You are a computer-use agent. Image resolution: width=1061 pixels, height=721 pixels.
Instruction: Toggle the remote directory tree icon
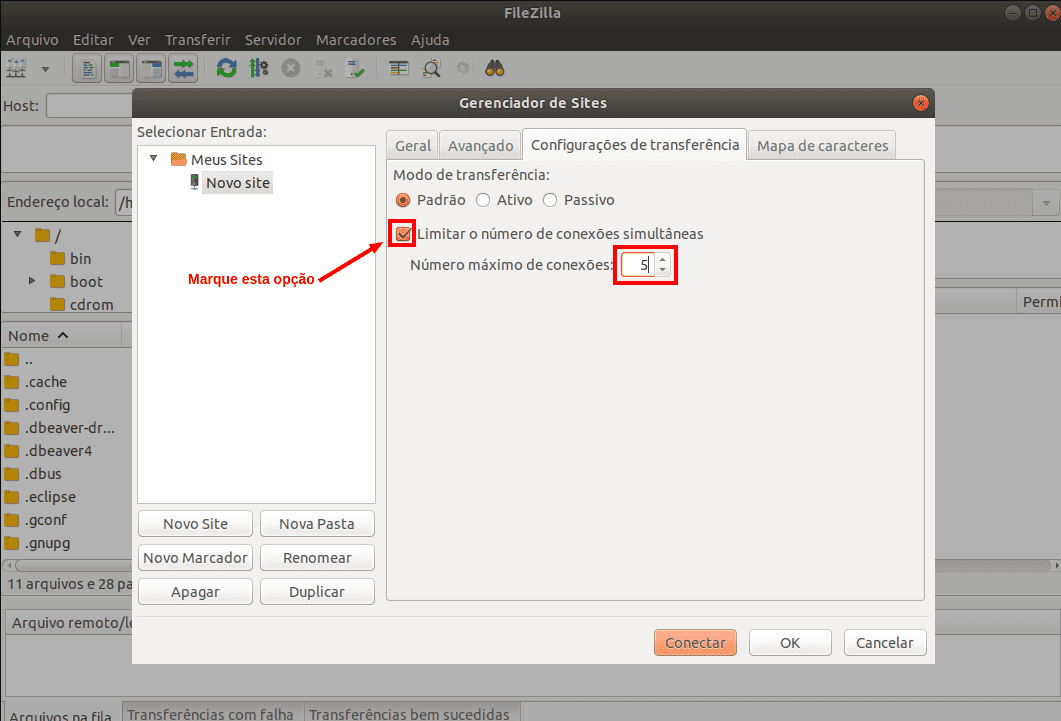pyautogui.click(x=152, y=68)
